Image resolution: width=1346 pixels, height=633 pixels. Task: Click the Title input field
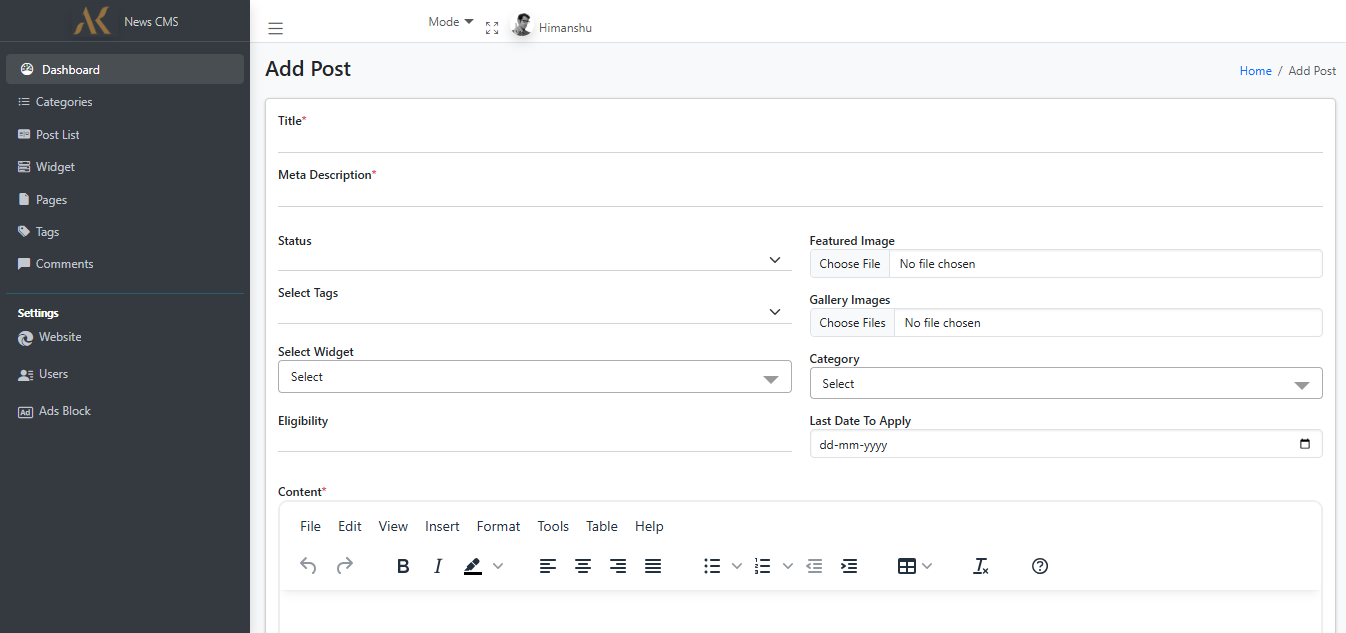[800, 140]
